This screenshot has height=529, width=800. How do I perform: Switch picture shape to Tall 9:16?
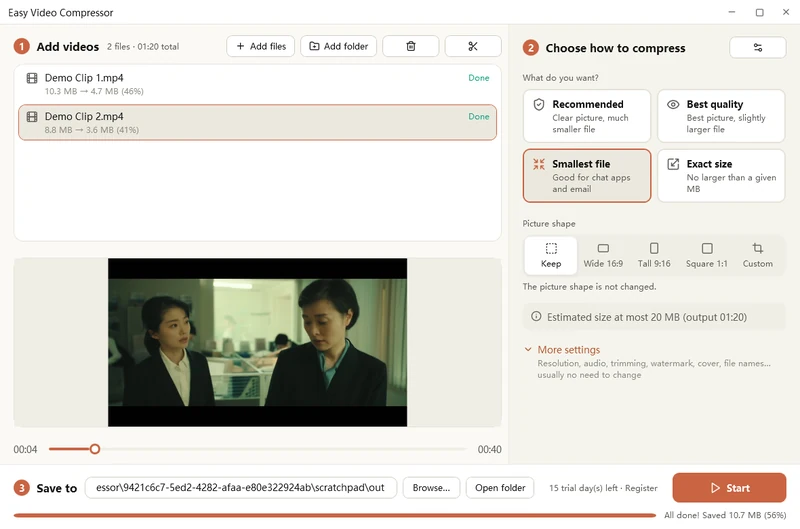tap(654, 255)
